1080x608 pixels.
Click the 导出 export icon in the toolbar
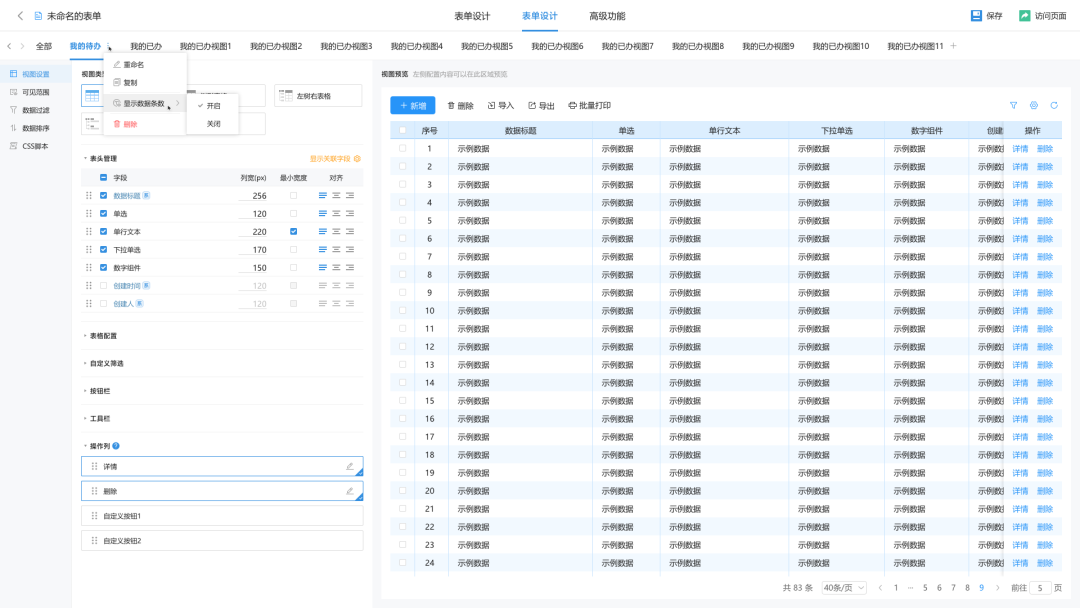tap(533, 104)
